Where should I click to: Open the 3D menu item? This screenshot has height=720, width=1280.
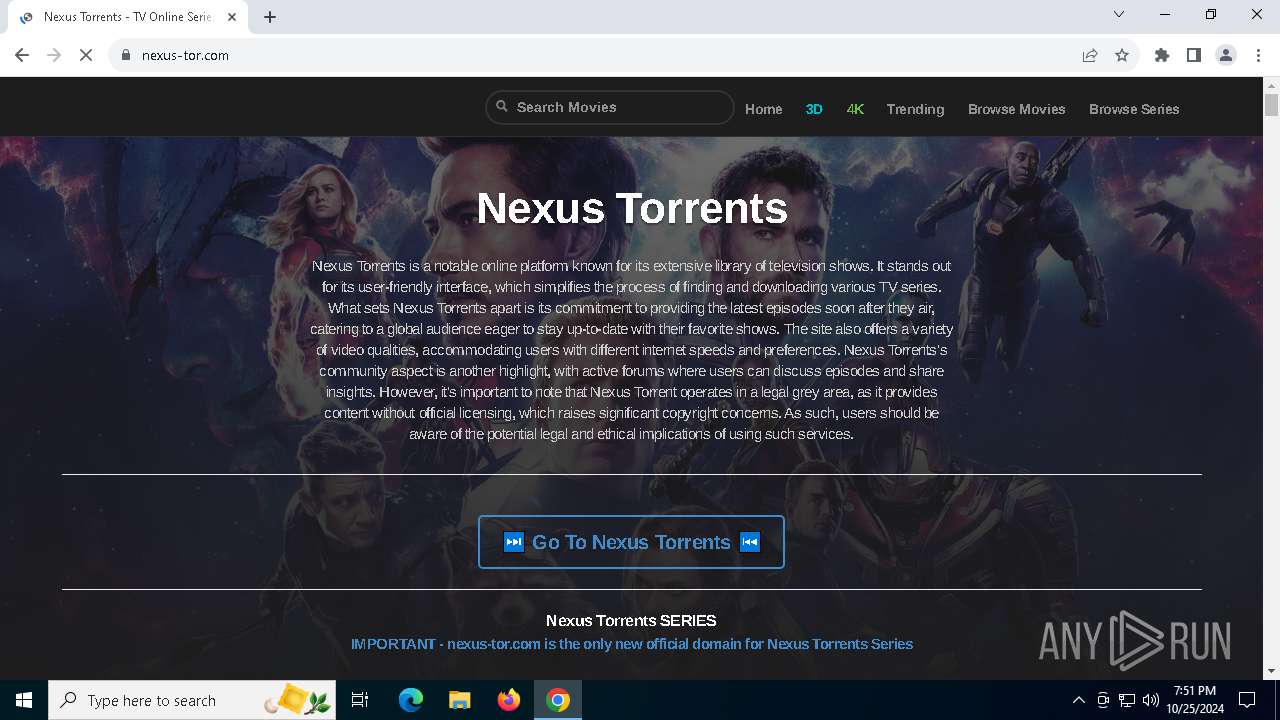[814, 109]
